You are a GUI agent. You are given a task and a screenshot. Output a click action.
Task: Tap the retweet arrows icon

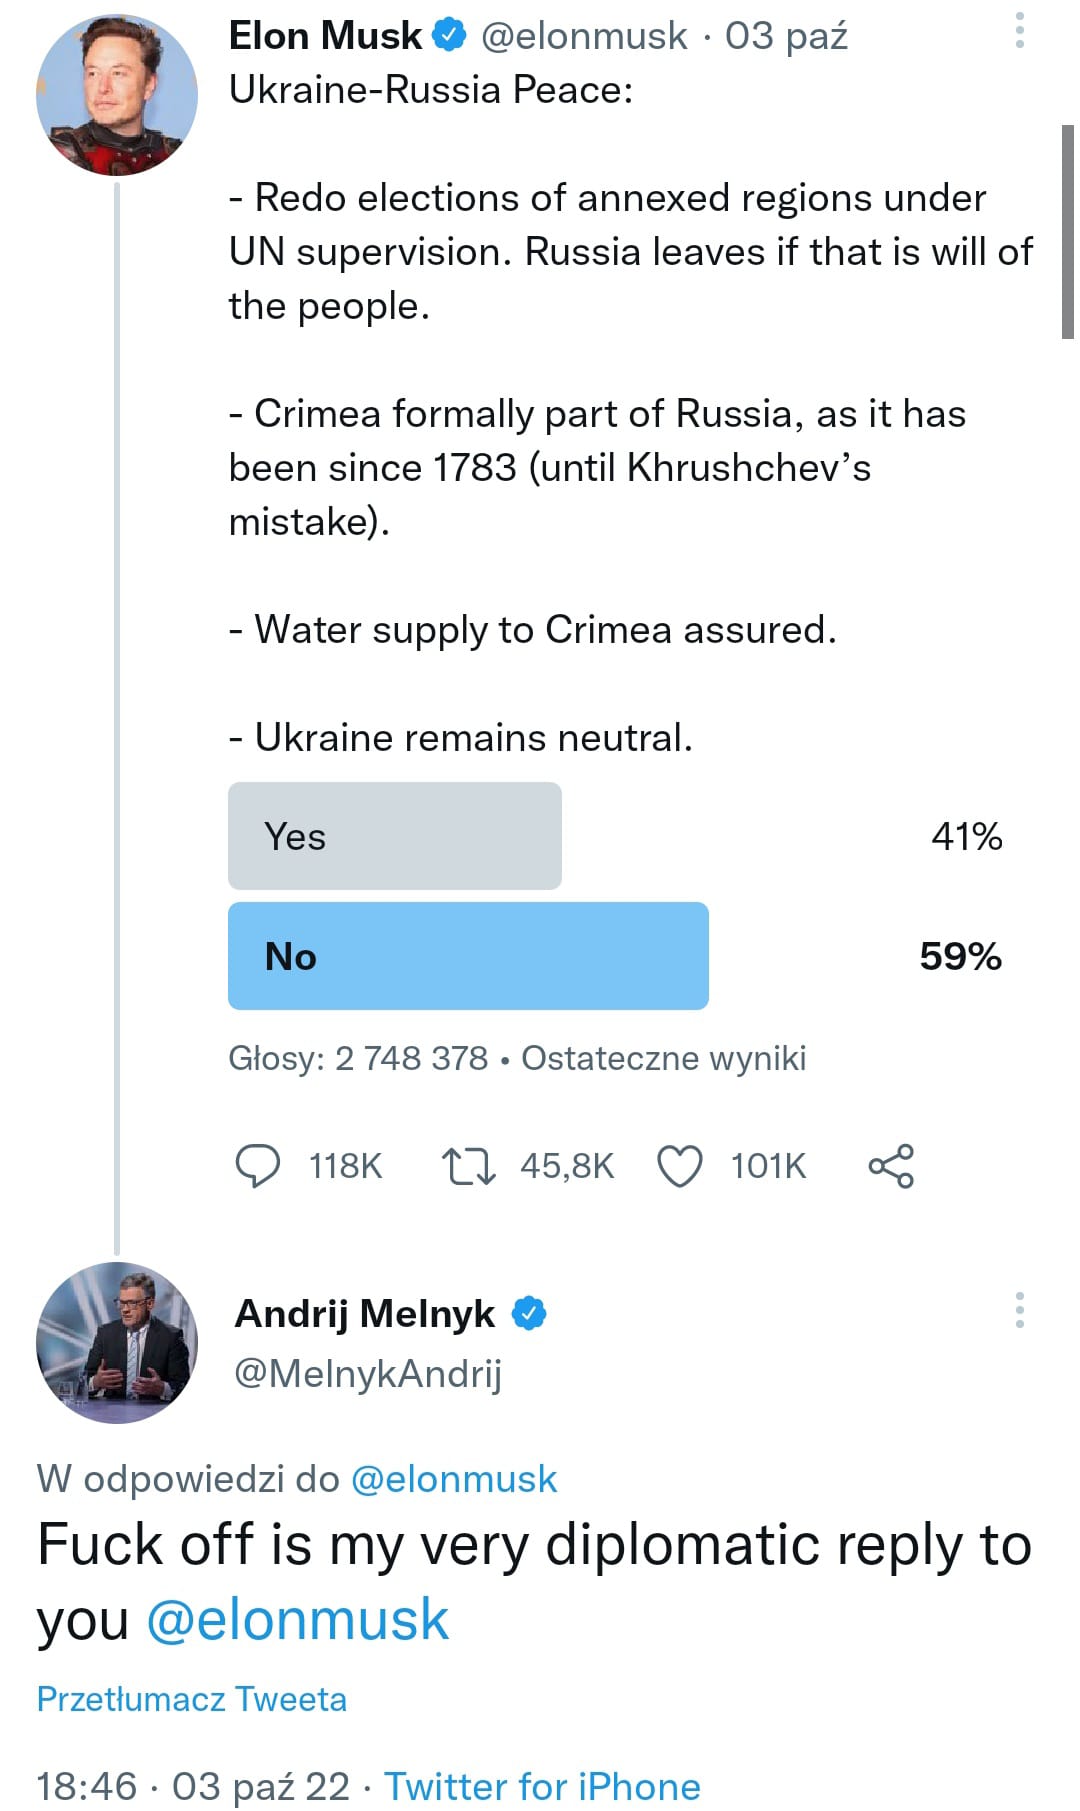point(468,1166)
